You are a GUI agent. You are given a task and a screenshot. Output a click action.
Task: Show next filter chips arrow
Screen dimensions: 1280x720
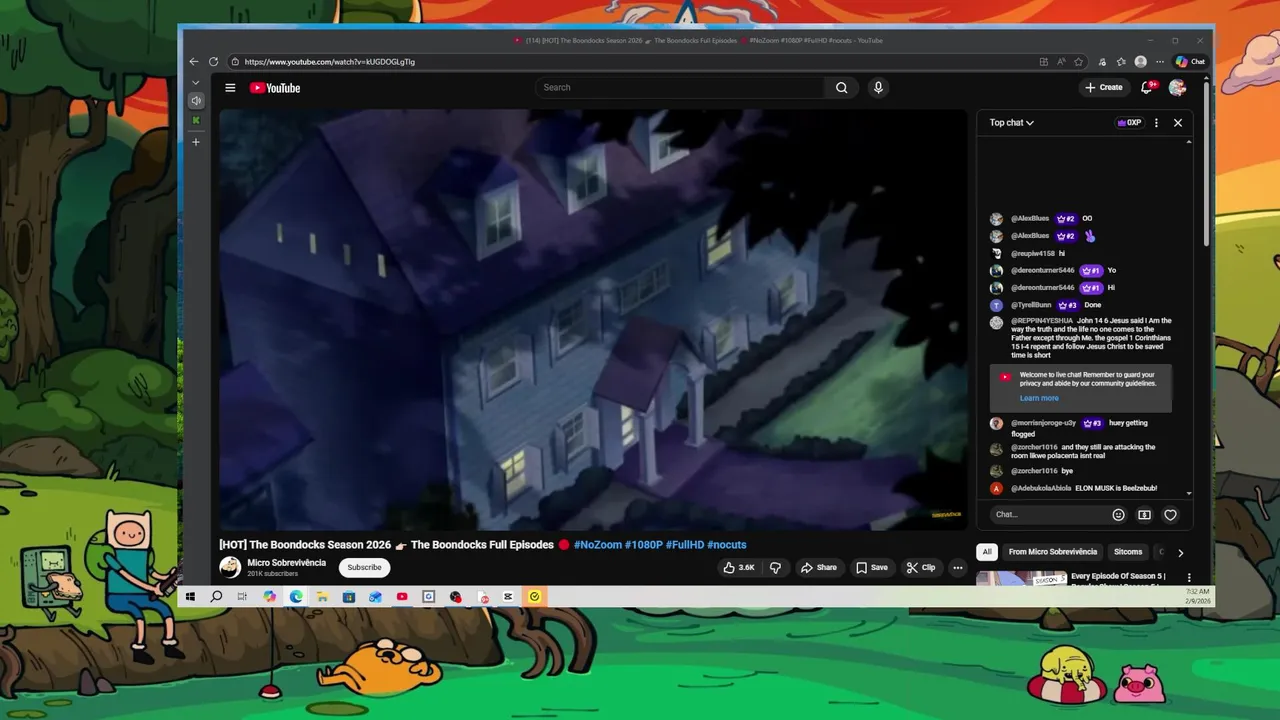click(1180, 552)
